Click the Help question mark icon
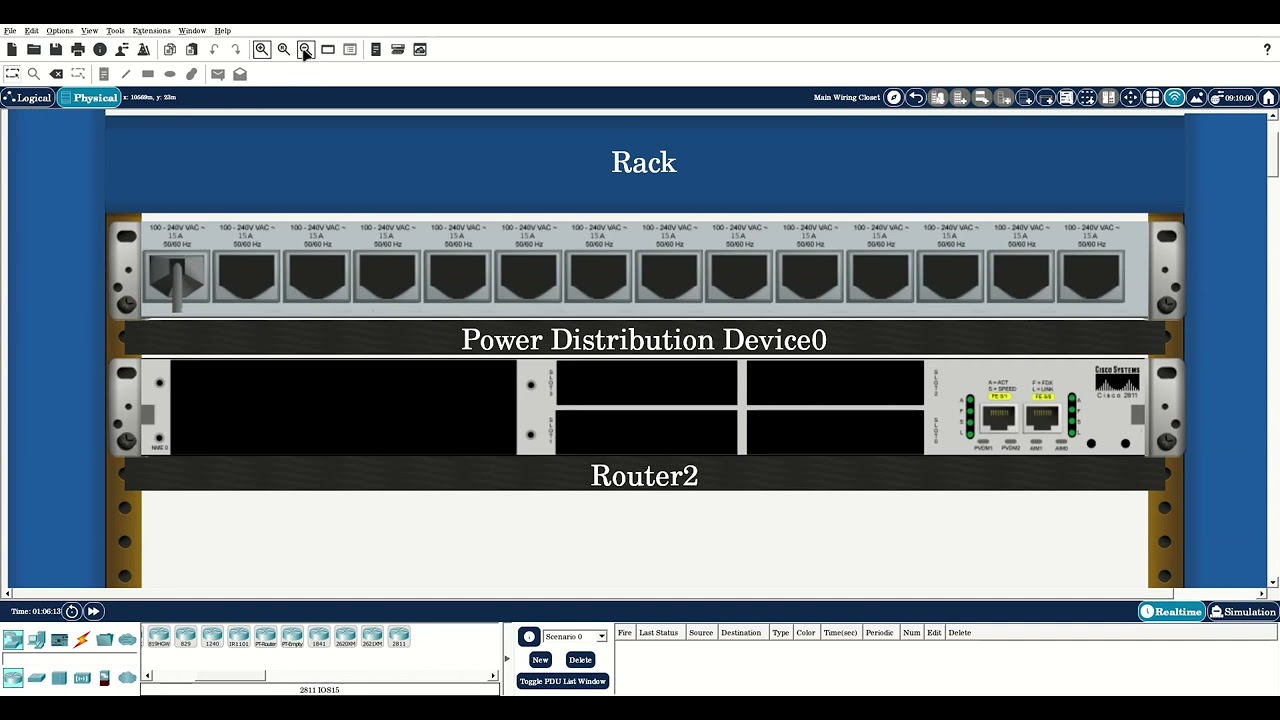 click(x=1267, y=49)
